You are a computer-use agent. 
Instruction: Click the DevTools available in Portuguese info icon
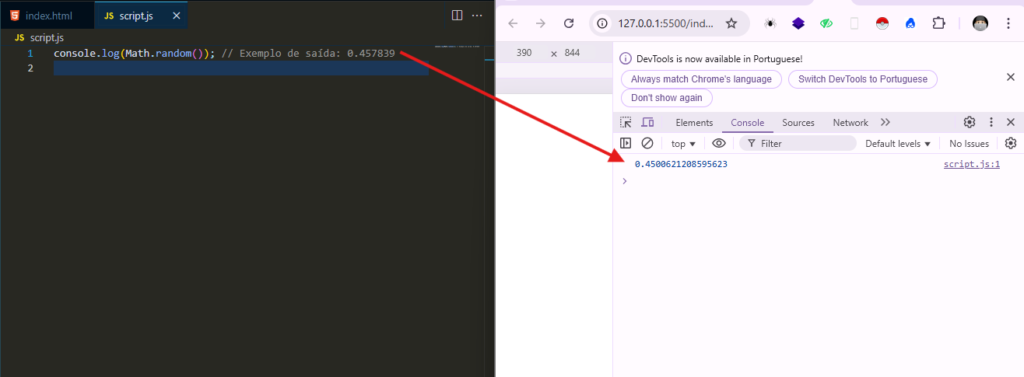click(625, 59)
